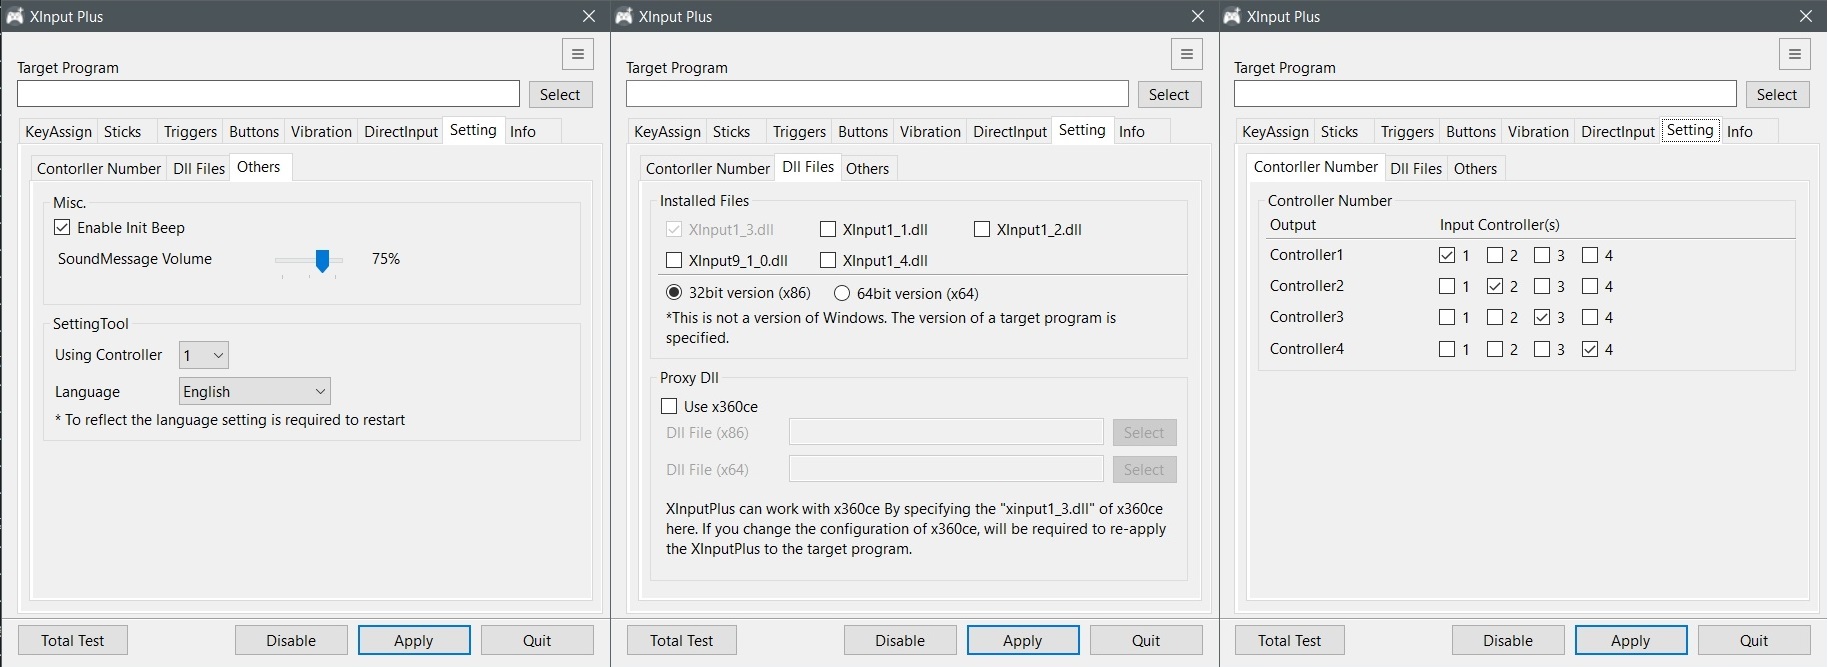Click the SoundMessage Volume slider handle
The height and width of the screenshot is (667, 1829).
(322, 261)
